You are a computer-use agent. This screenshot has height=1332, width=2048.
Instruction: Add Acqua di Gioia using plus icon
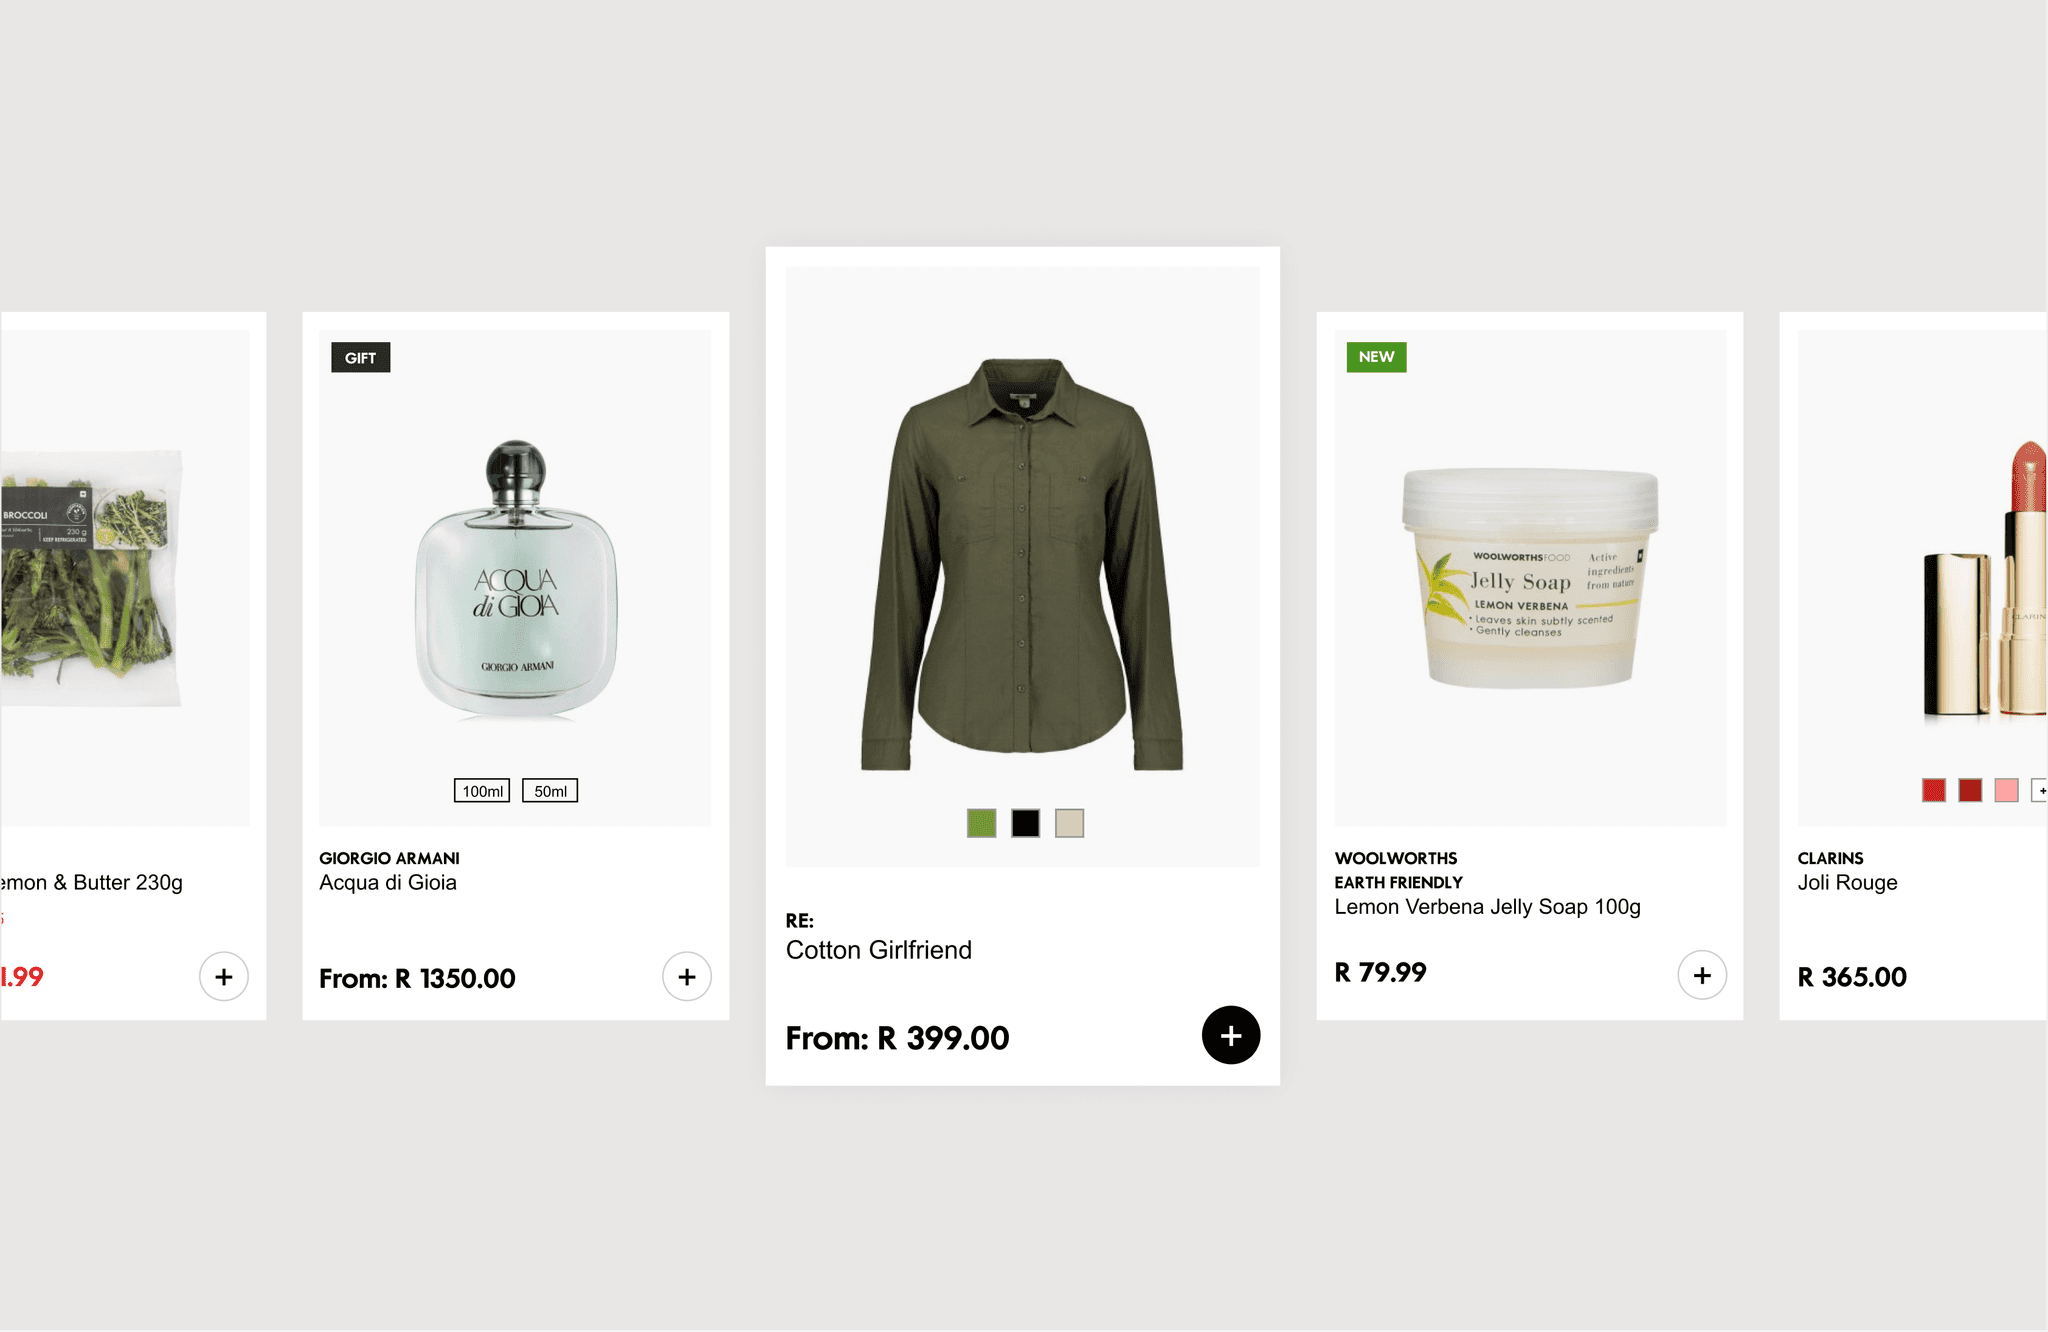687,976
